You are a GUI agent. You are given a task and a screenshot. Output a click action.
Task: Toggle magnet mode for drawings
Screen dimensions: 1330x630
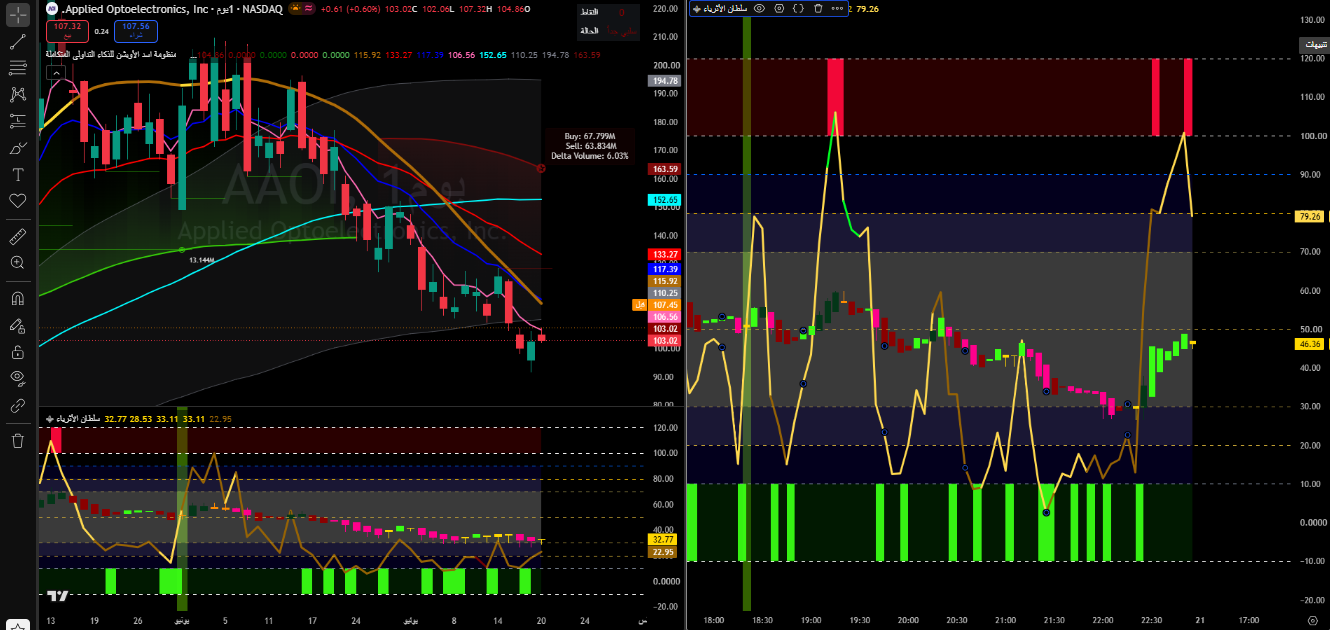(17, 298)
